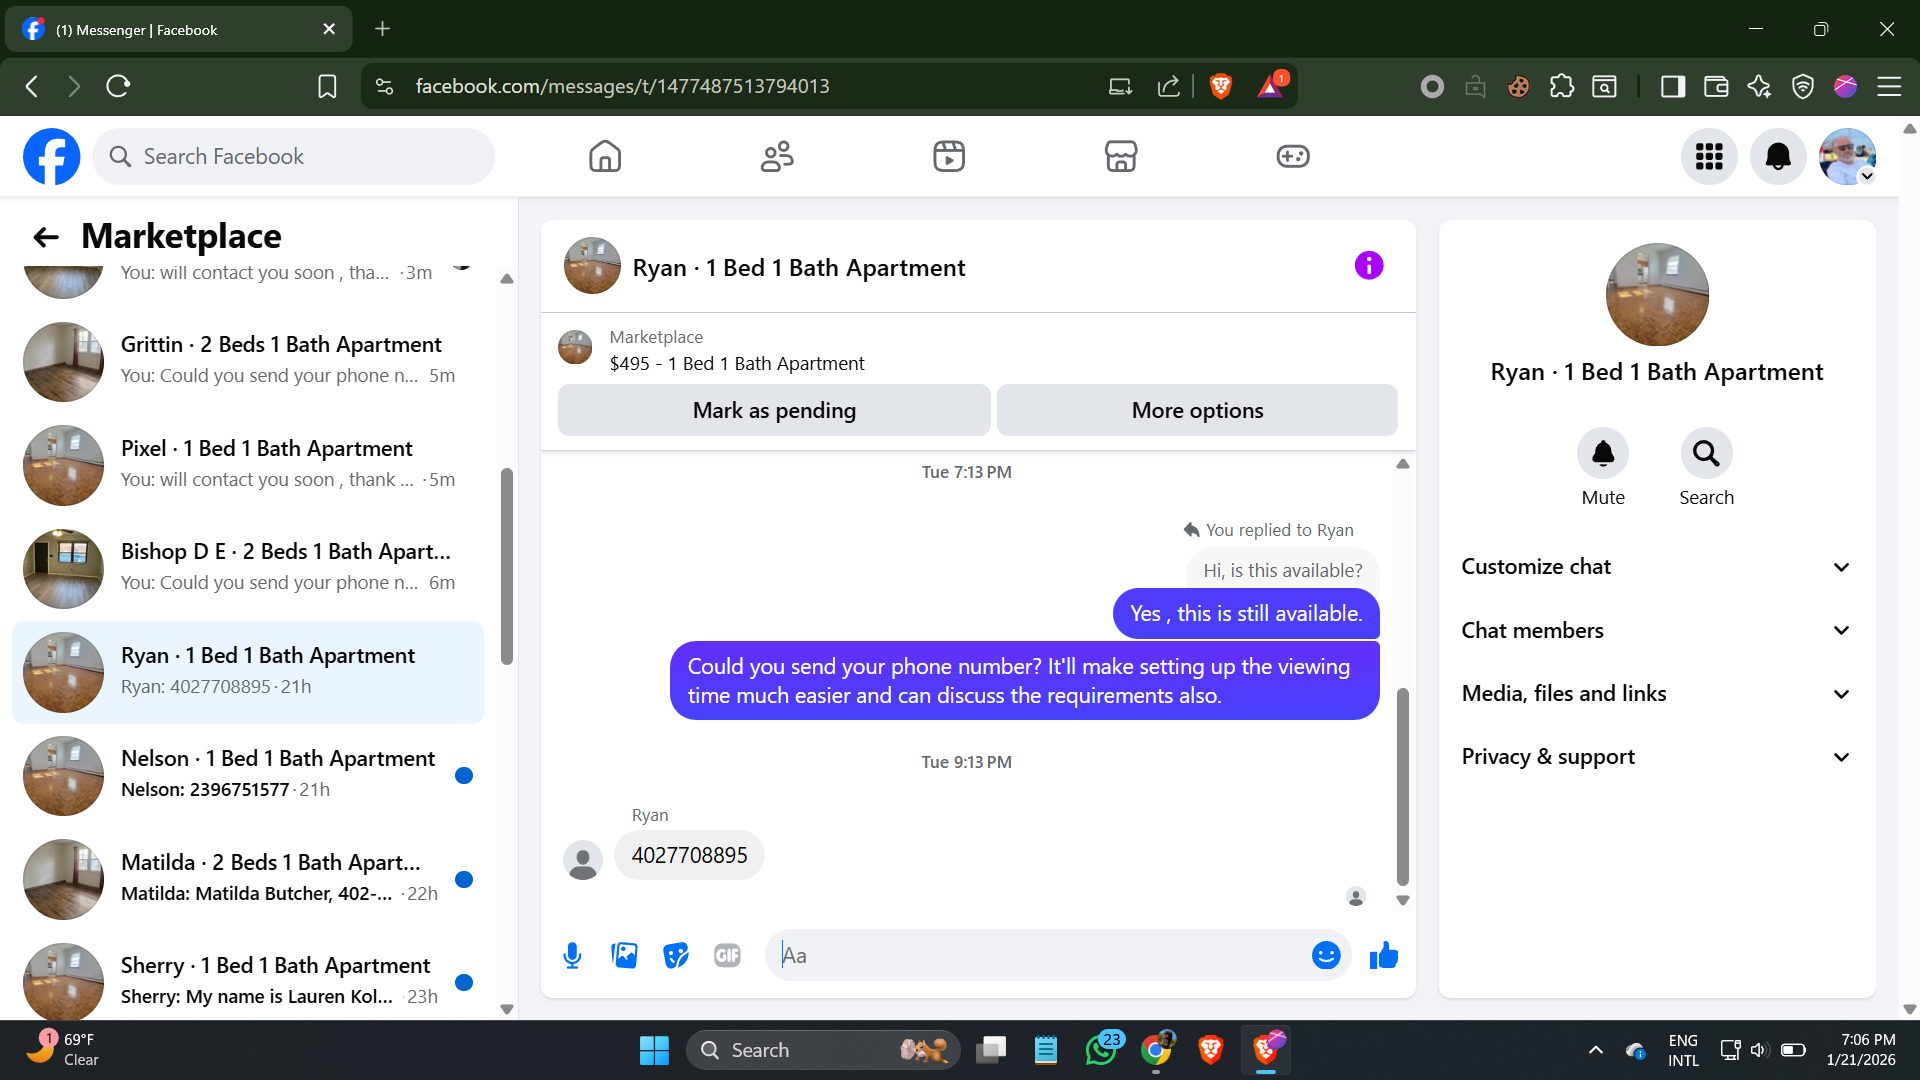The image size is (1920, 1080).
Task: Click the voice clip microphone icon
Action: point(572,956)
